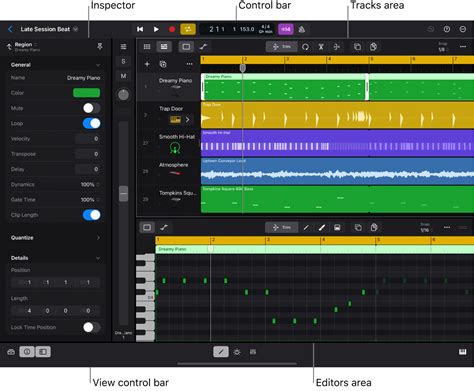Click the Smooth Hi-Hat track icon
Screen dimensions: 474x391
[x=175, y=148]
